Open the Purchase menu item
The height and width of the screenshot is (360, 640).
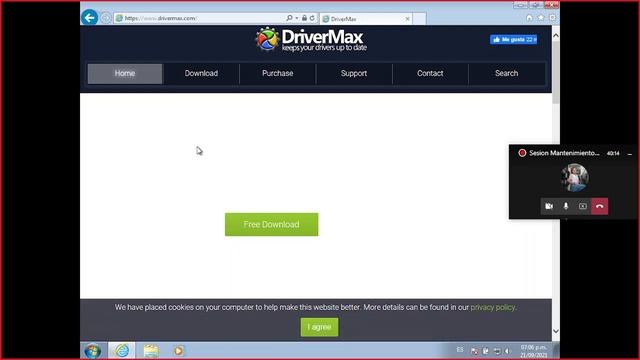pos(278,73)
